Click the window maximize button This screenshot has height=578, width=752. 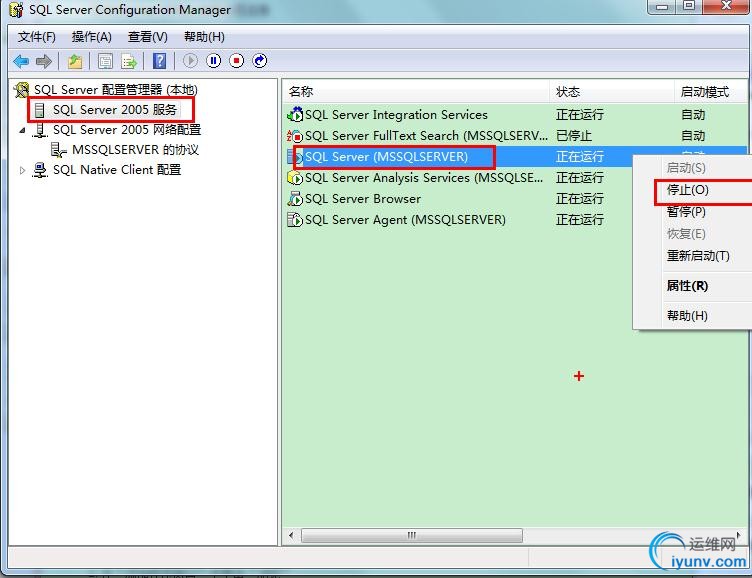(689, 6)
